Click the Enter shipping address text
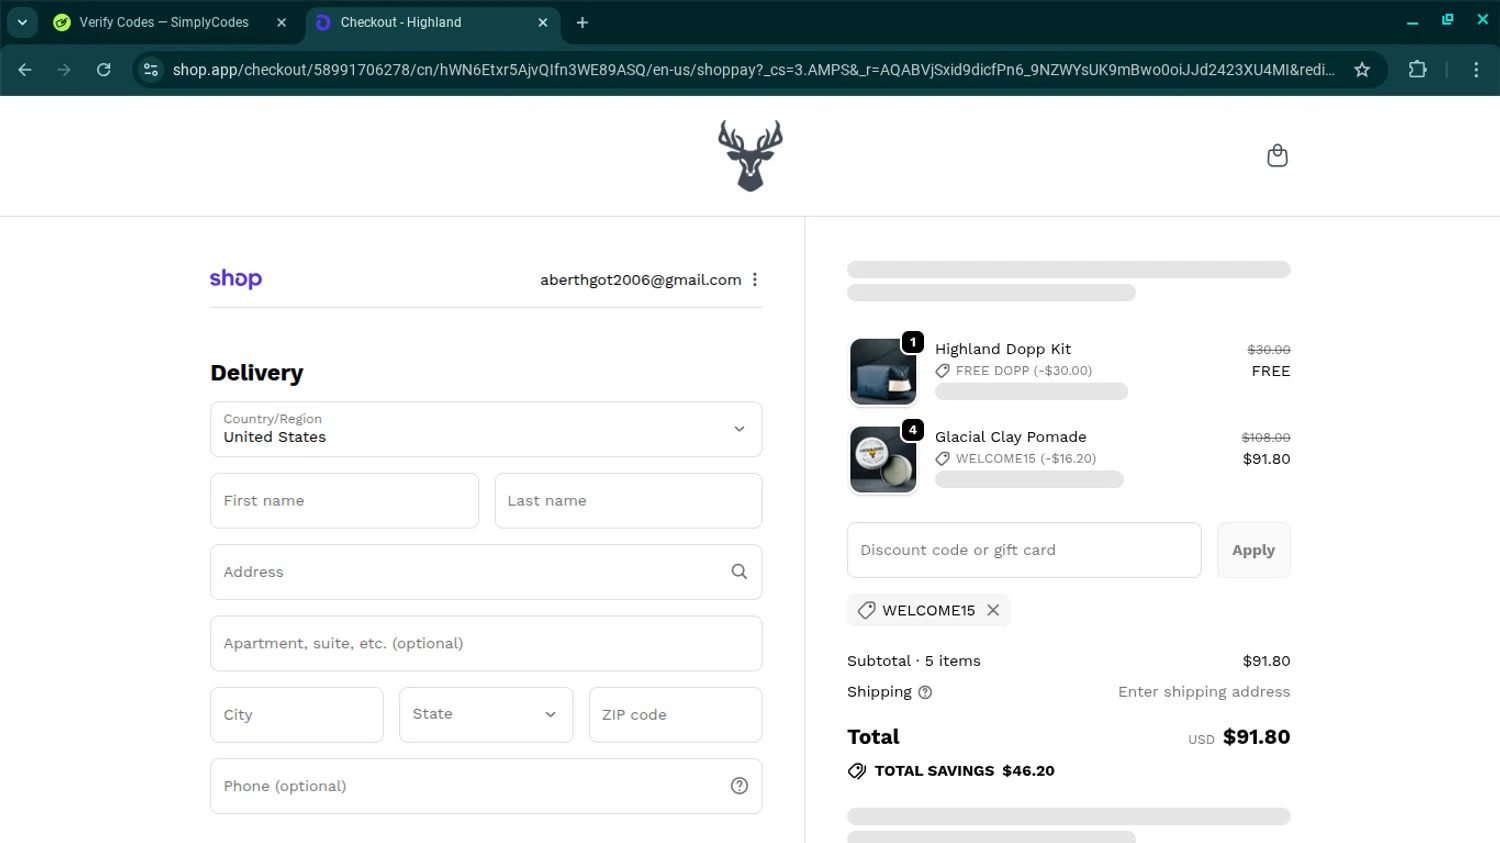Image resolution: width=1500 pixels, height=843 pixels. (x=1204, y=692)
